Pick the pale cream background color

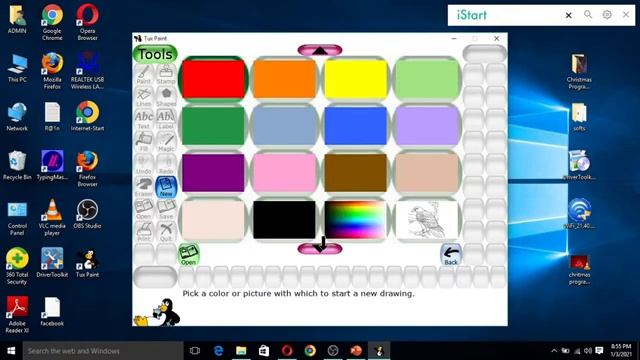pos(213,220)
